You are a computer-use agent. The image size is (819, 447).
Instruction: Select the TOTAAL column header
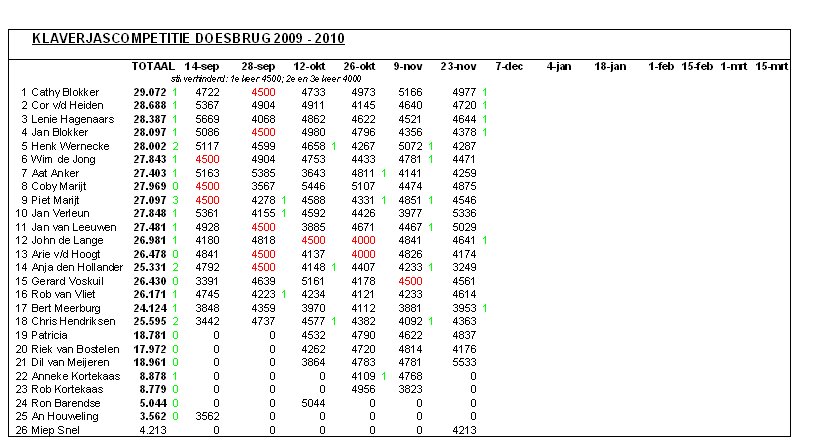(153, 66)
